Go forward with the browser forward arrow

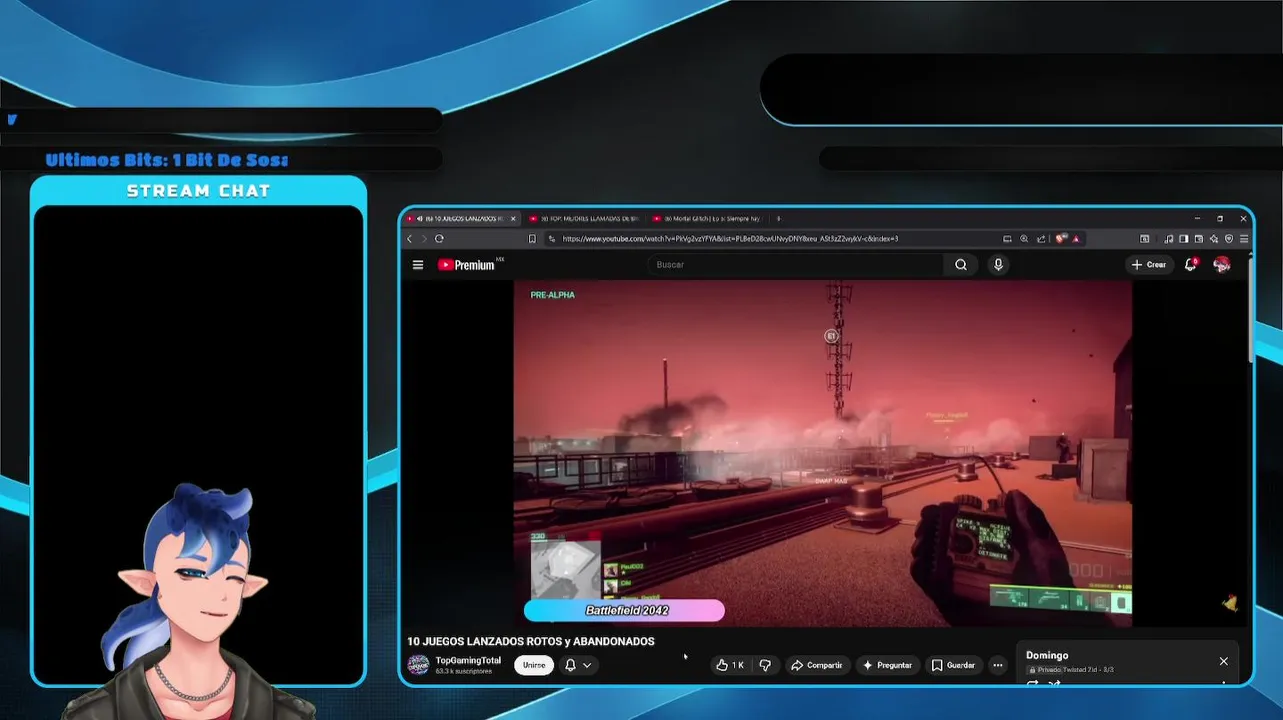point(424,239)
